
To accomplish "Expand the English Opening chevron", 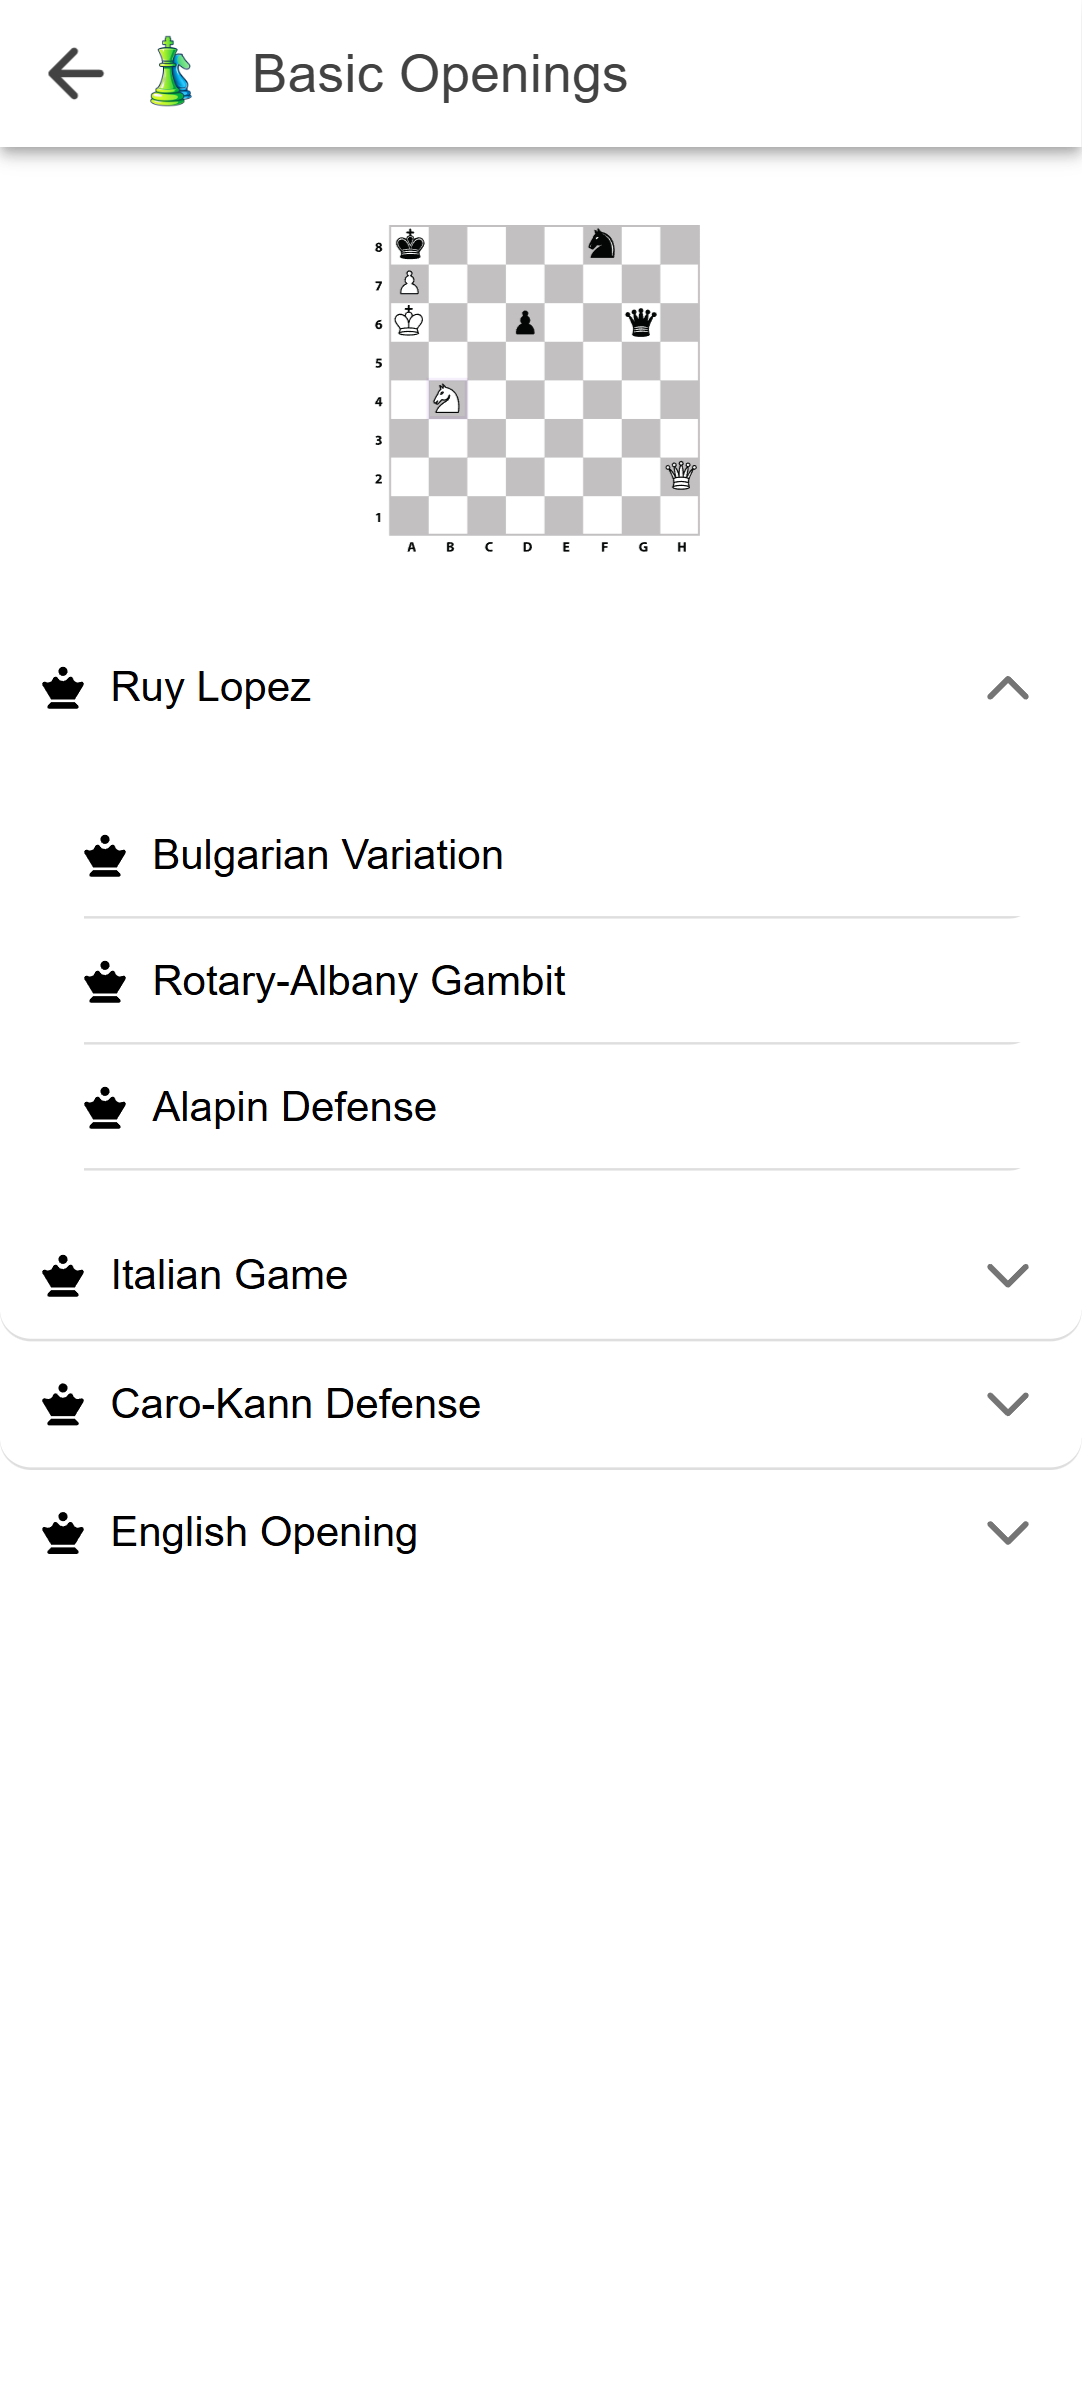I will pyautogui.click(x=1007, y=1533).
